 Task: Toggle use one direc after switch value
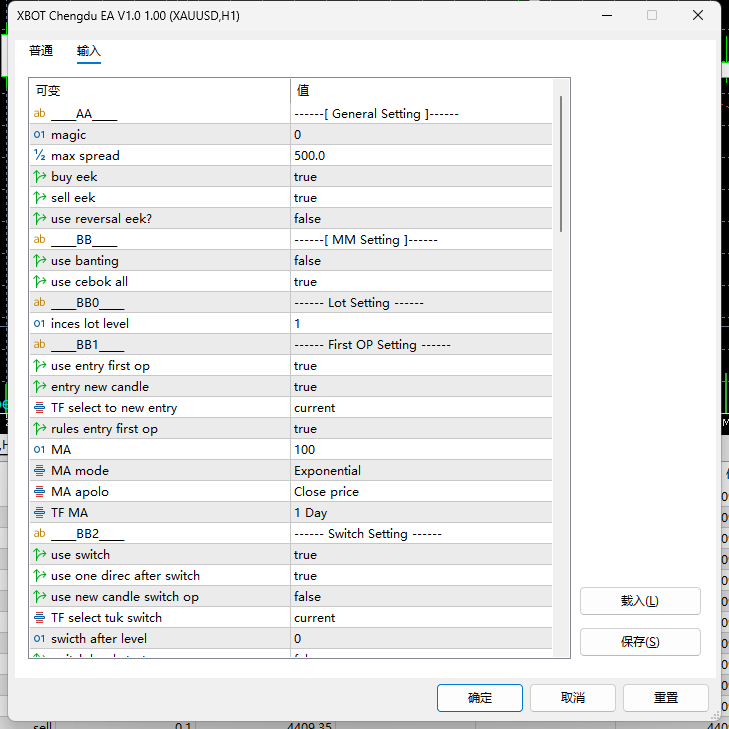[x=421, y=576]
